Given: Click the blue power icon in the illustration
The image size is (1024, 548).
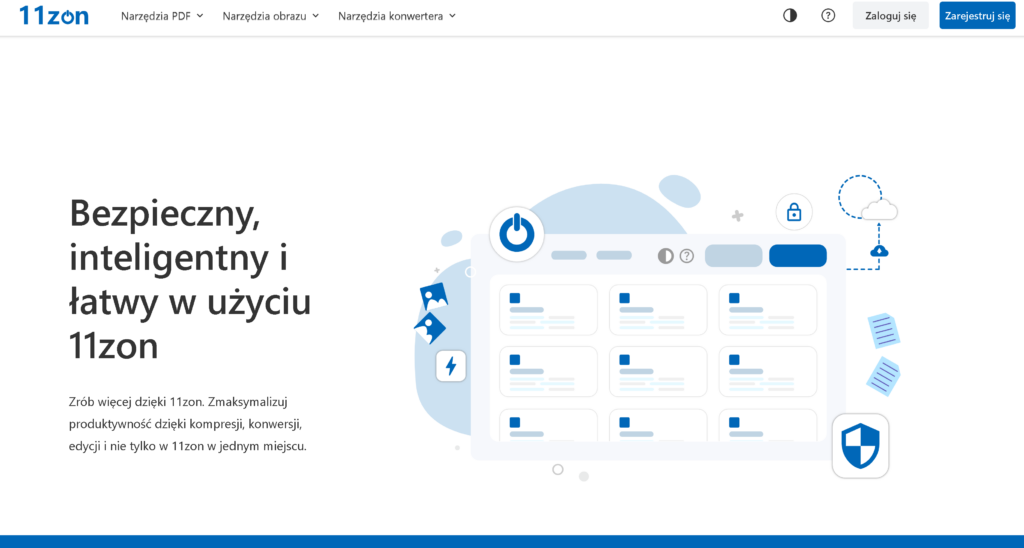Looking at the screenshot, I should click(516, 235).
